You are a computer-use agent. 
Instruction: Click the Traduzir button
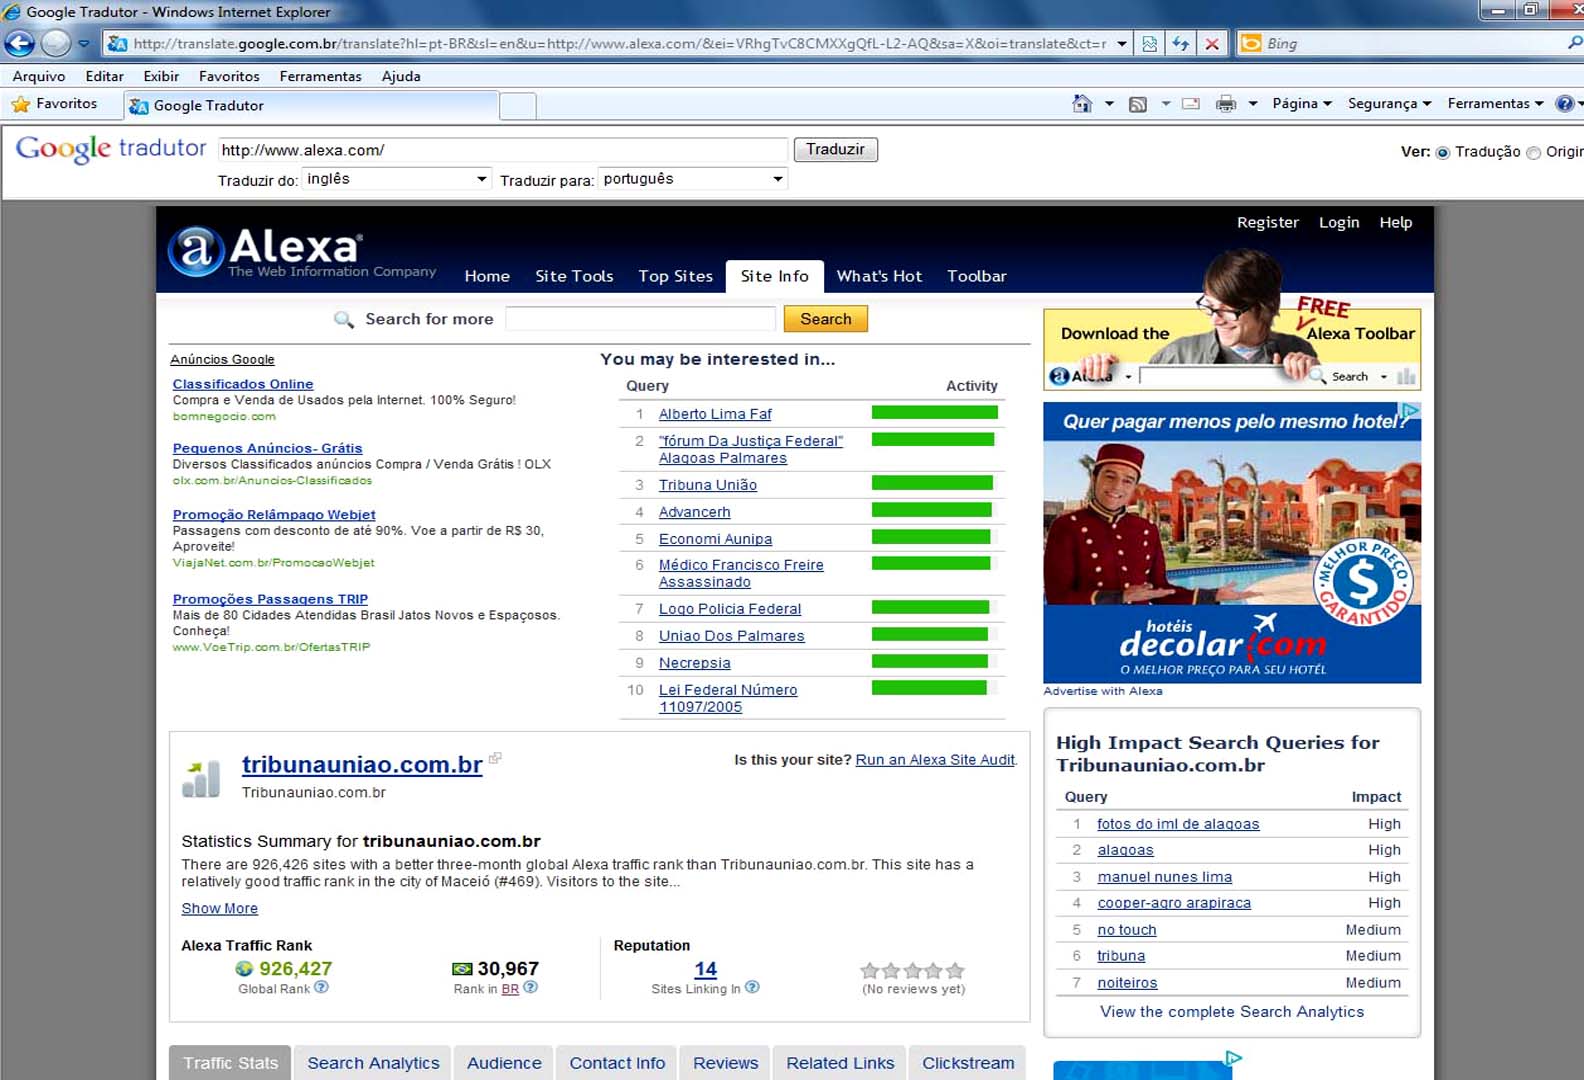(835, 150)
